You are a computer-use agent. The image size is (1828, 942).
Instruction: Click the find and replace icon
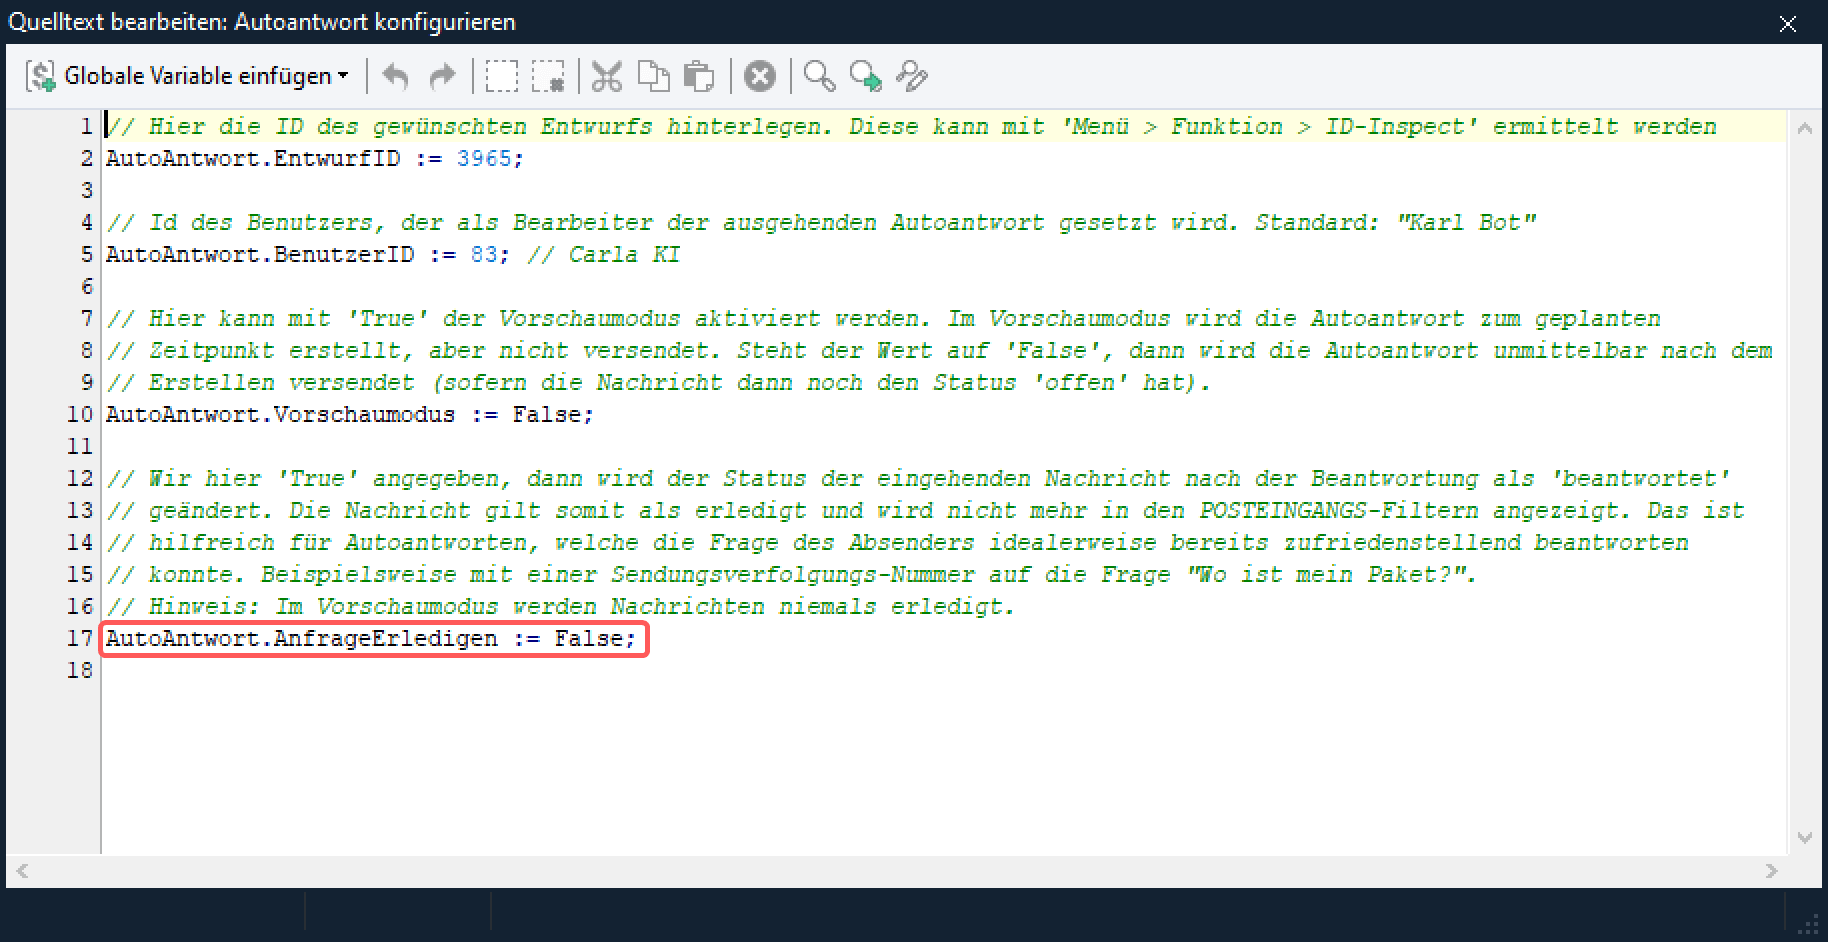click(x=912, y=76)
